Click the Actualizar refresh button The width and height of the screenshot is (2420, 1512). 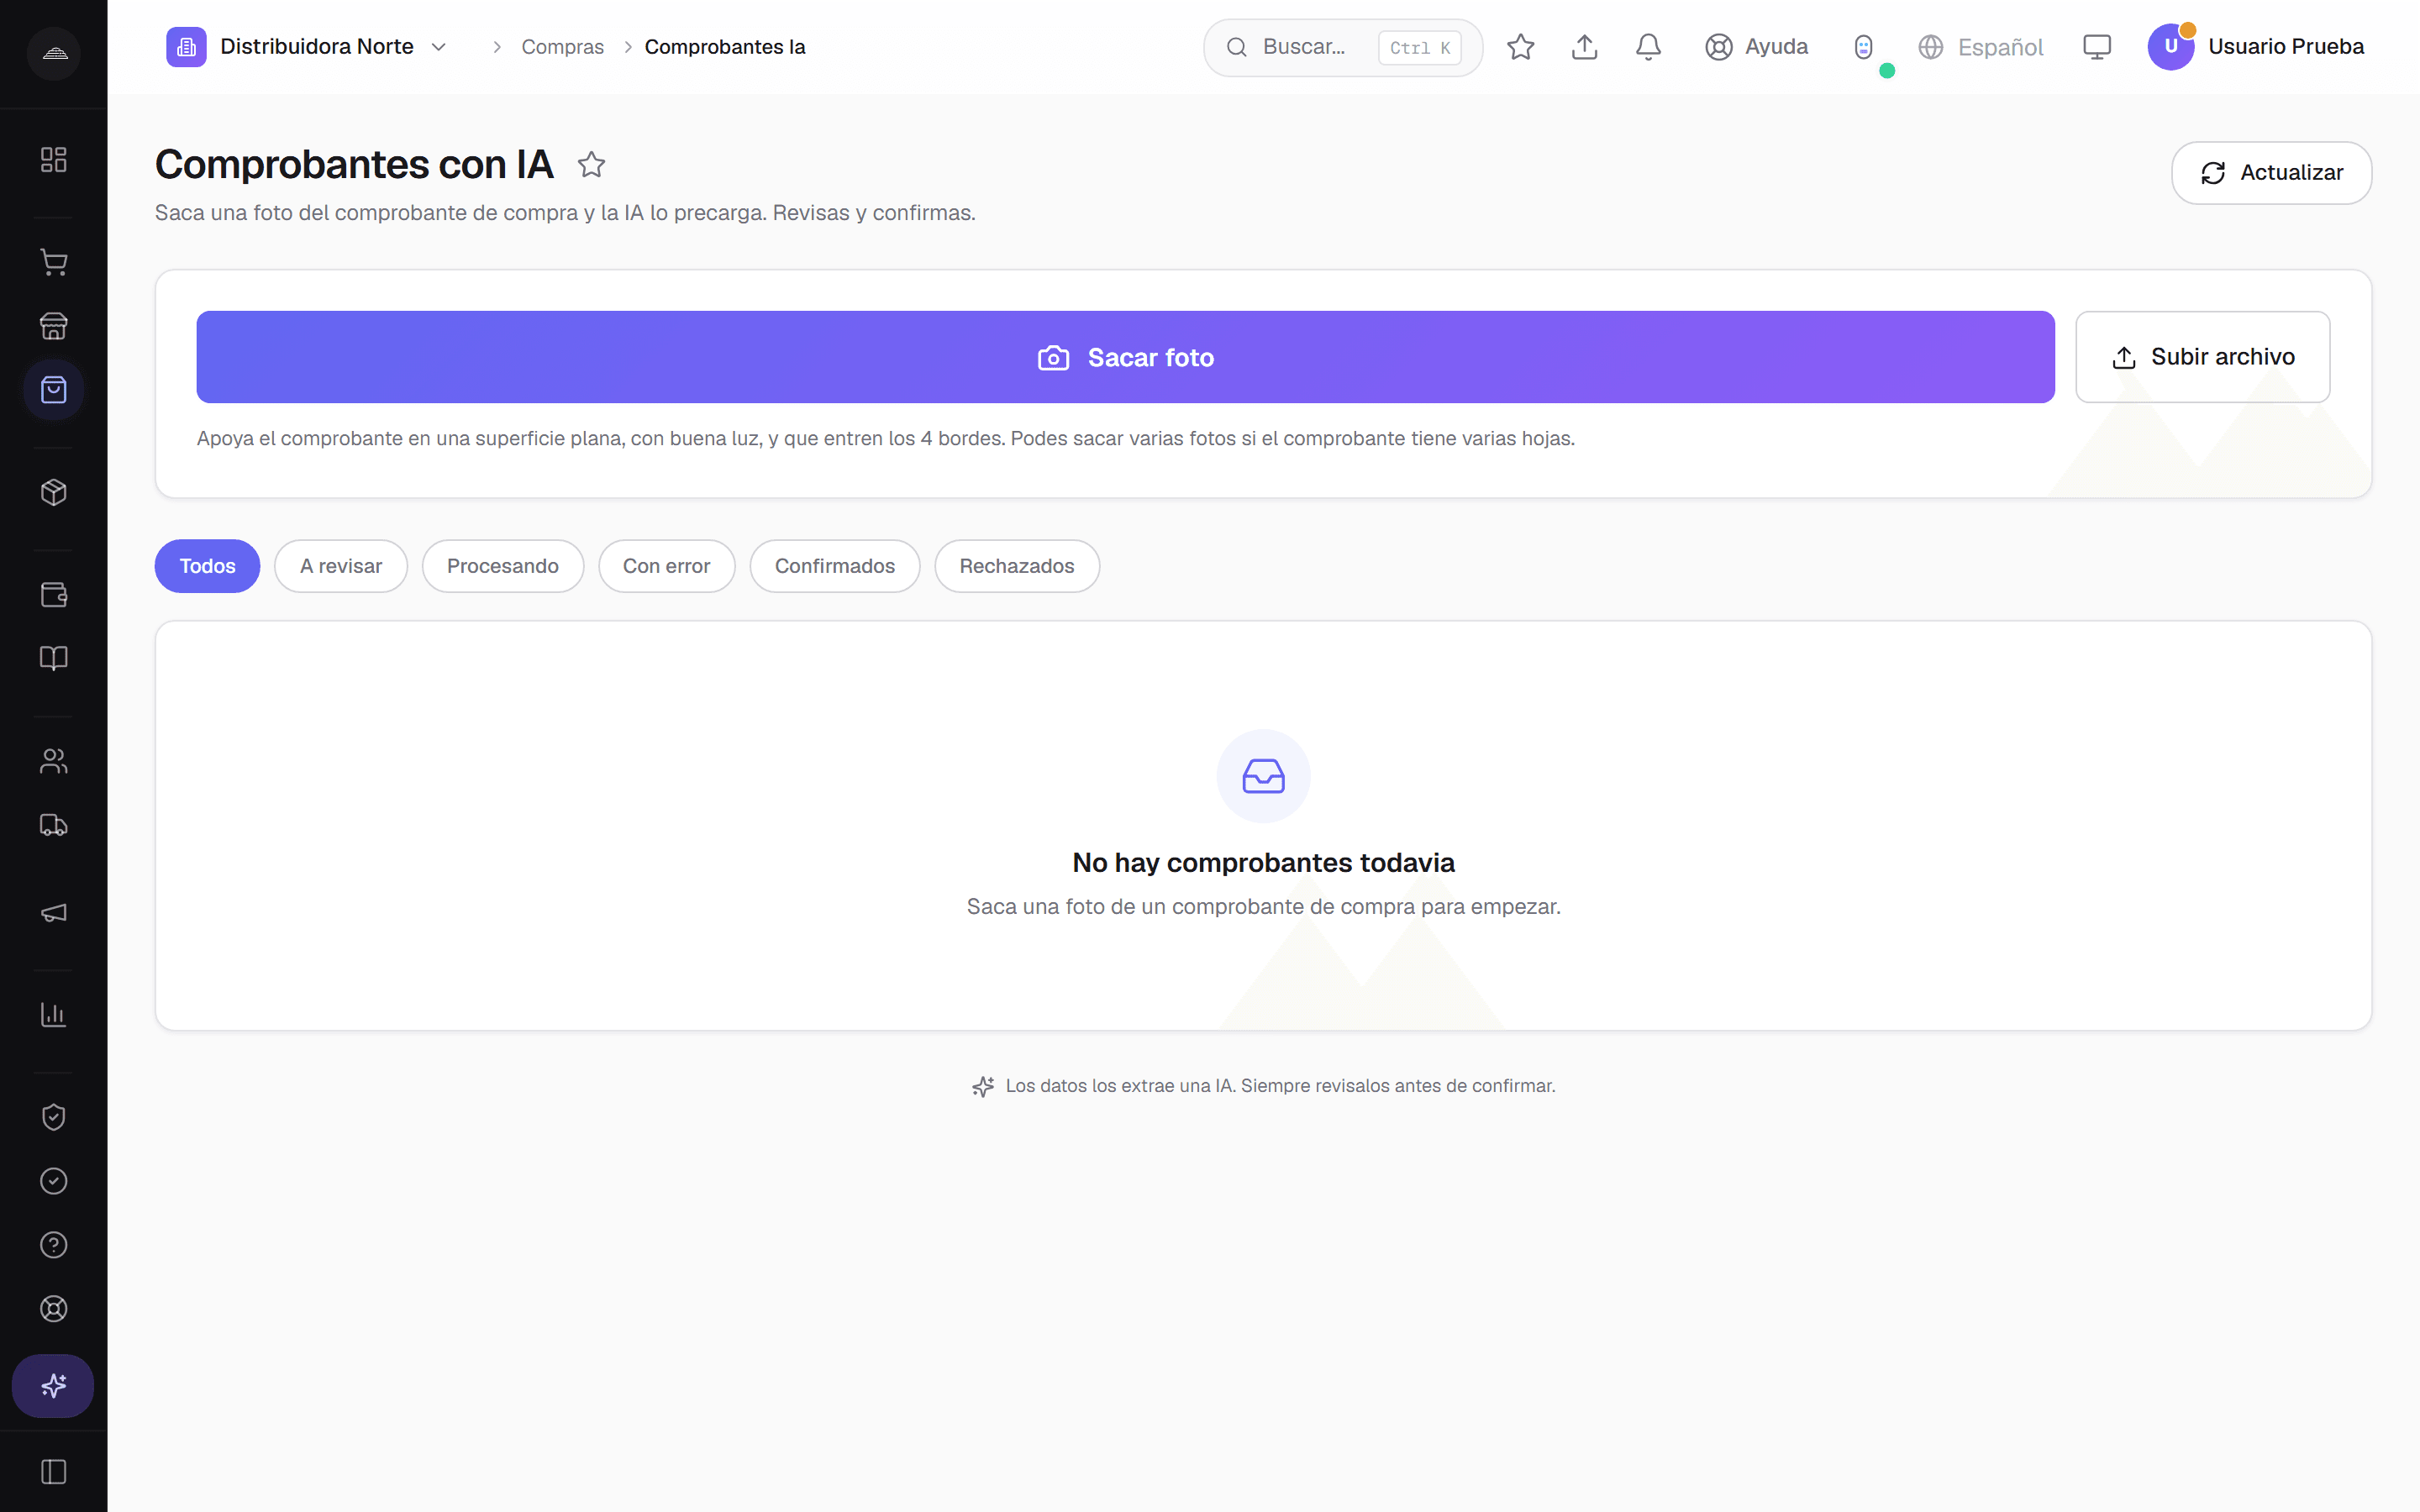point(2271,173)
